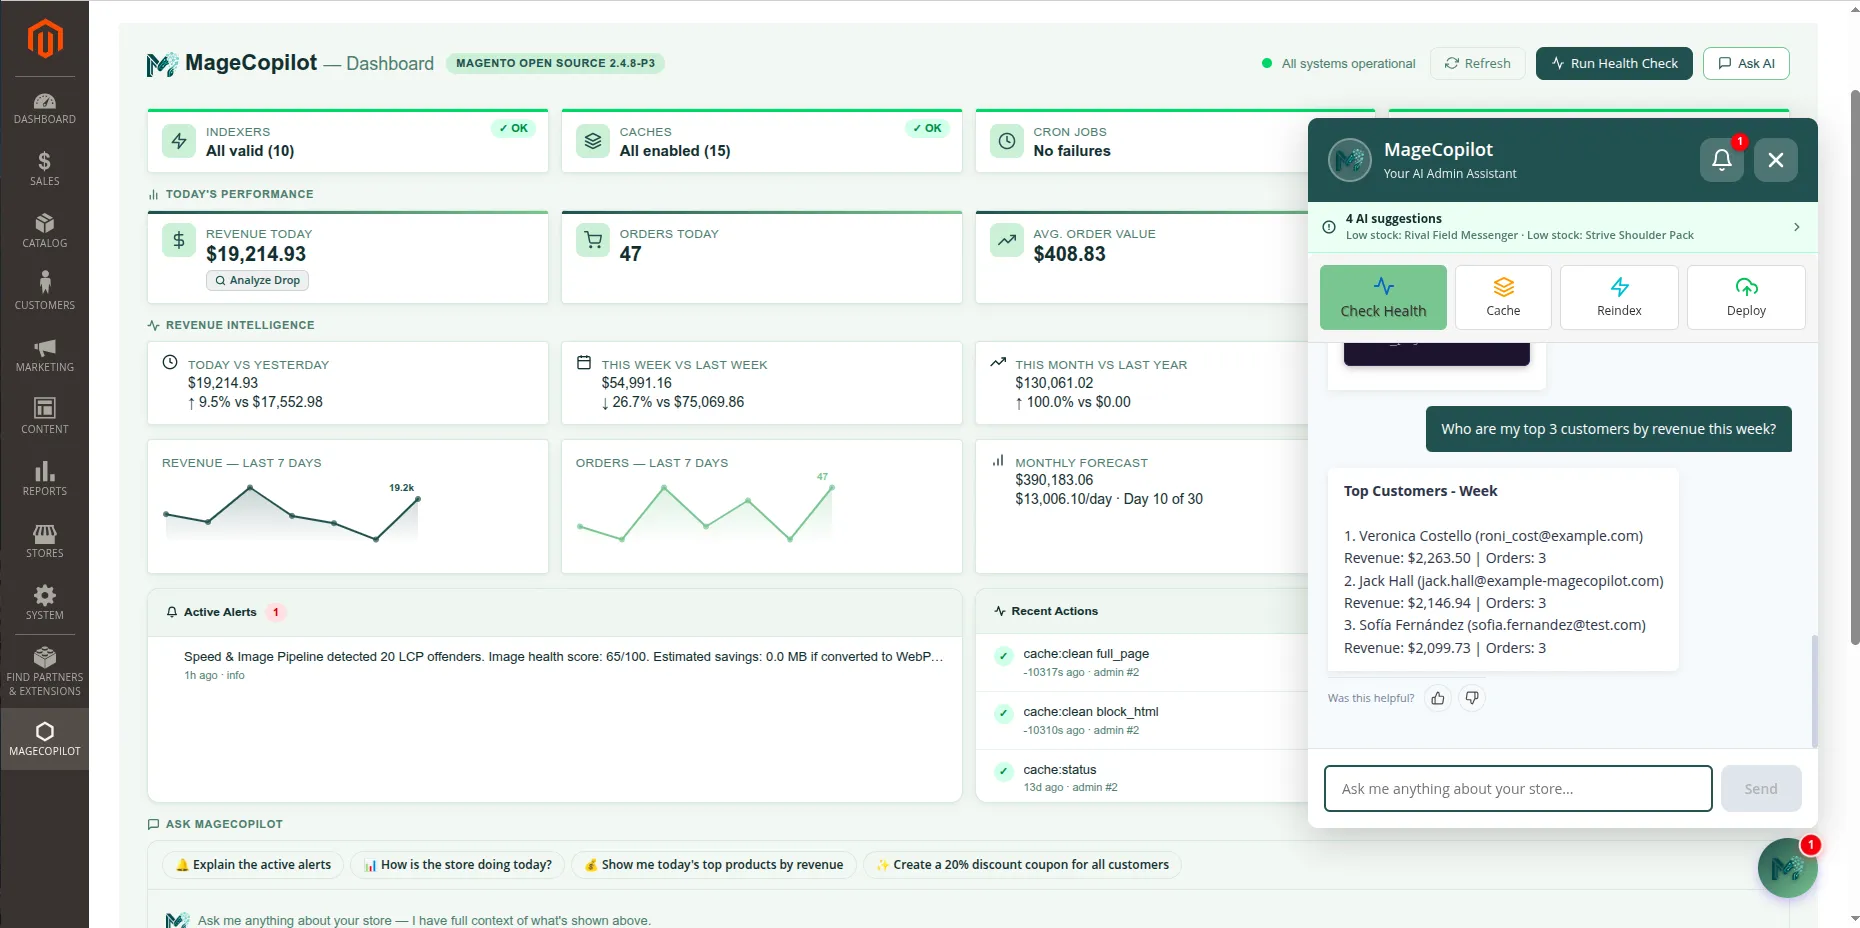Click the Indexers lightning icon
The width and height of the screenshot is (1860, 928).
179,141
